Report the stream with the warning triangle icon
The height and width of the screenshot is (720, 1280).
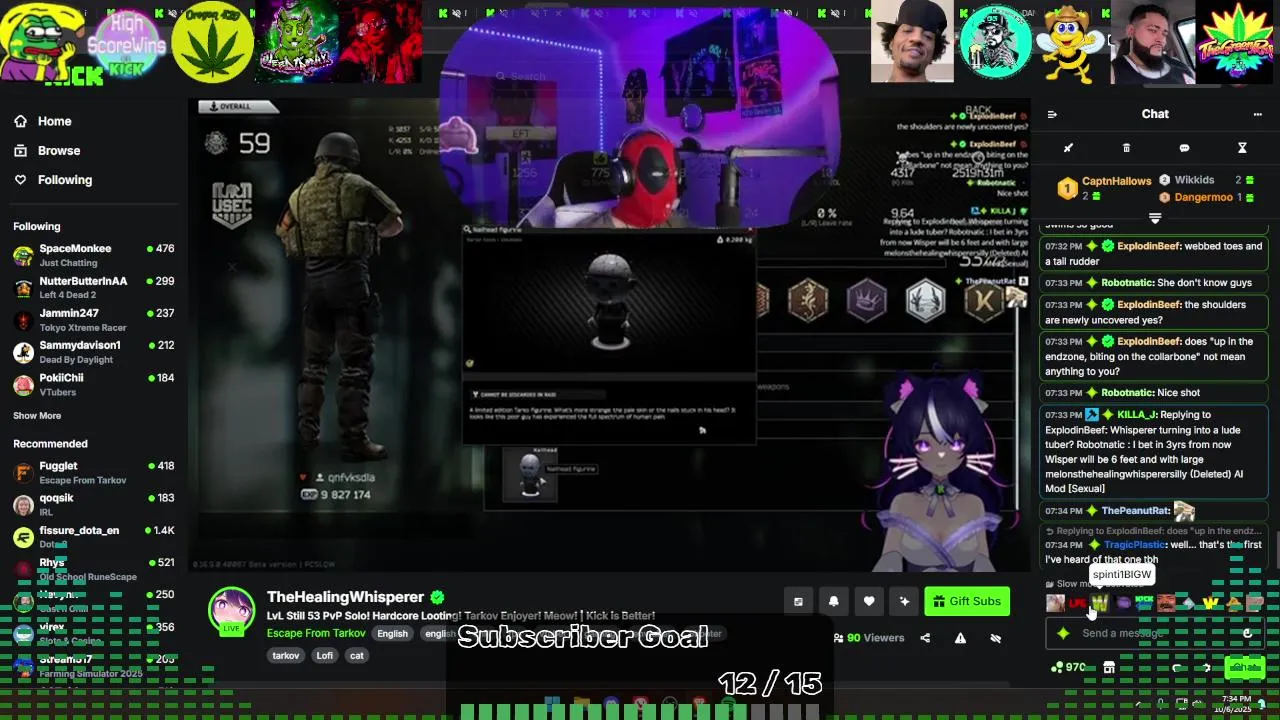tap(960, 638)
